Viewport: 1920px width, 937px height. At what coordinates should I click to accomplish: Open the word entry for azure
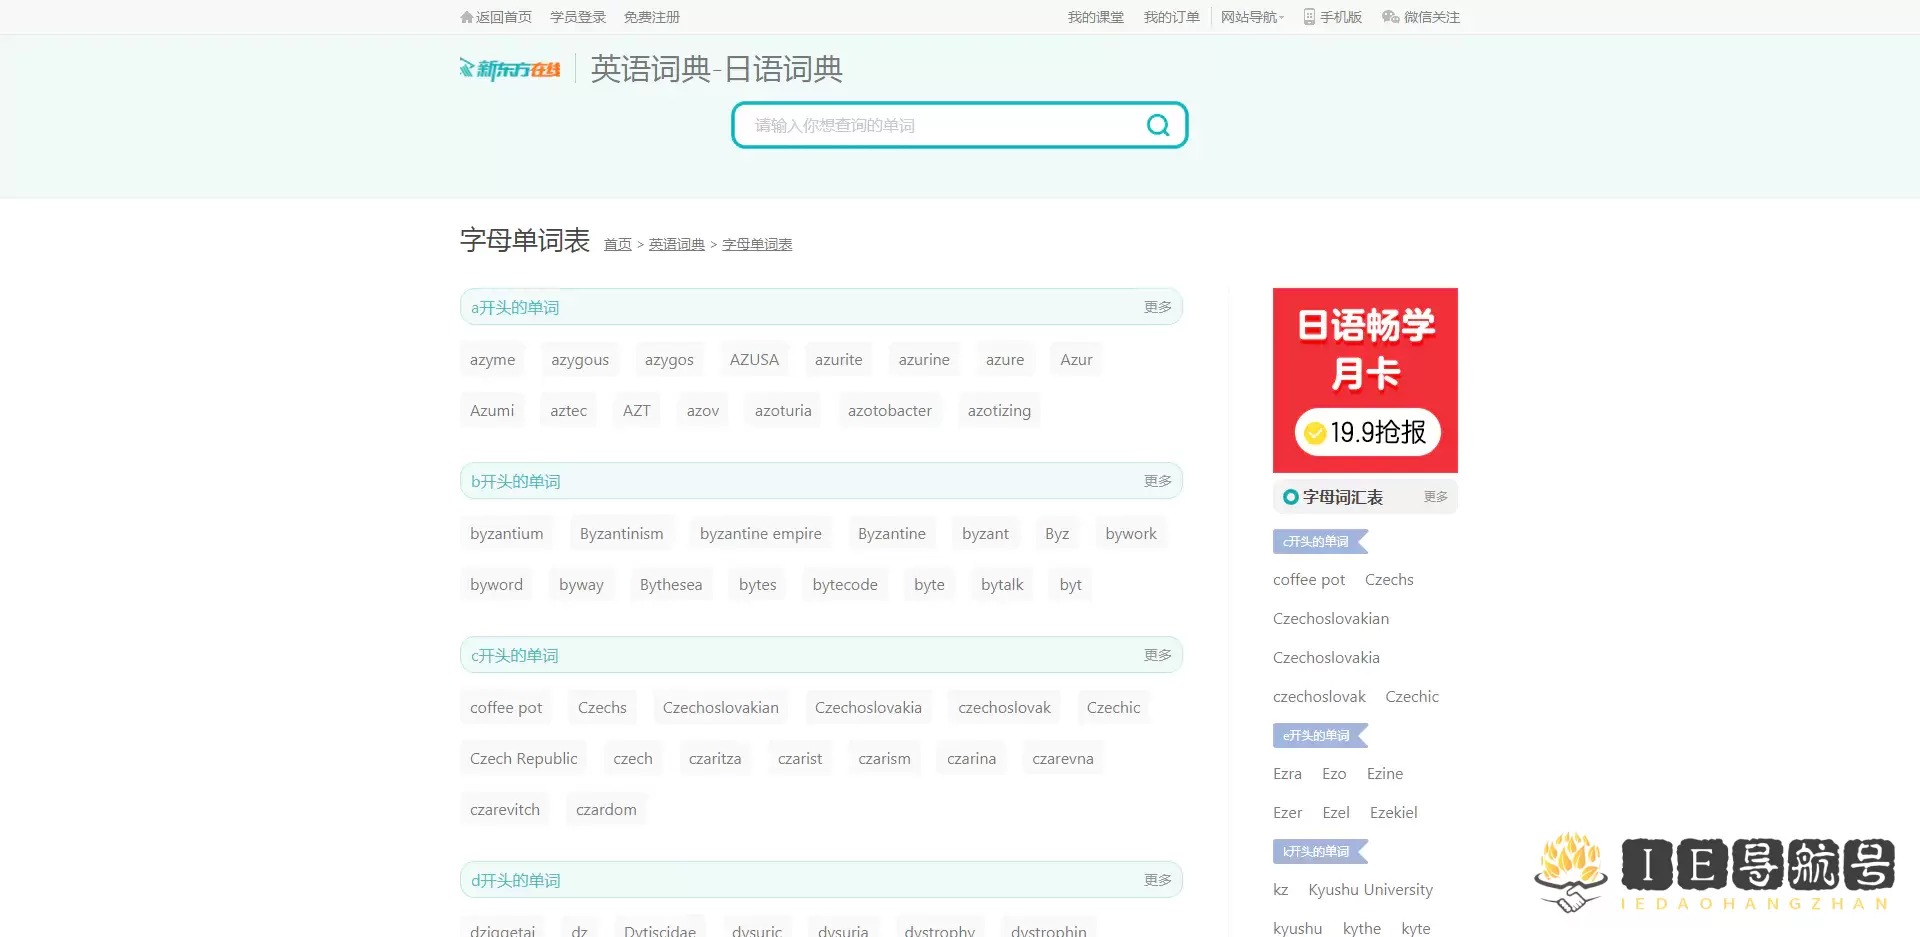point(1004,359)
